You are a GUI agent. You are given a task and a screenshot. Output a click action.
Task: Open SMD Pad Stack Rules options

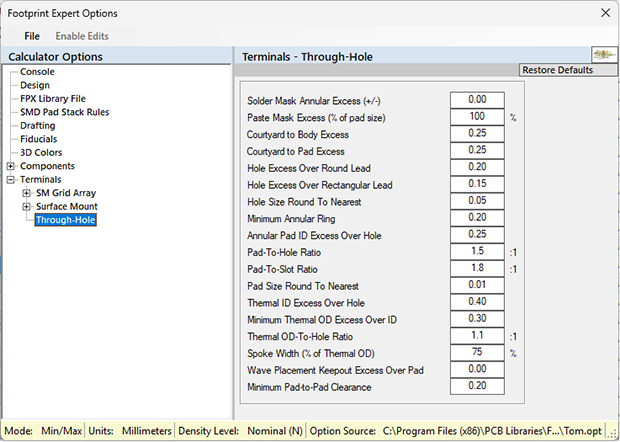point(64,112)
